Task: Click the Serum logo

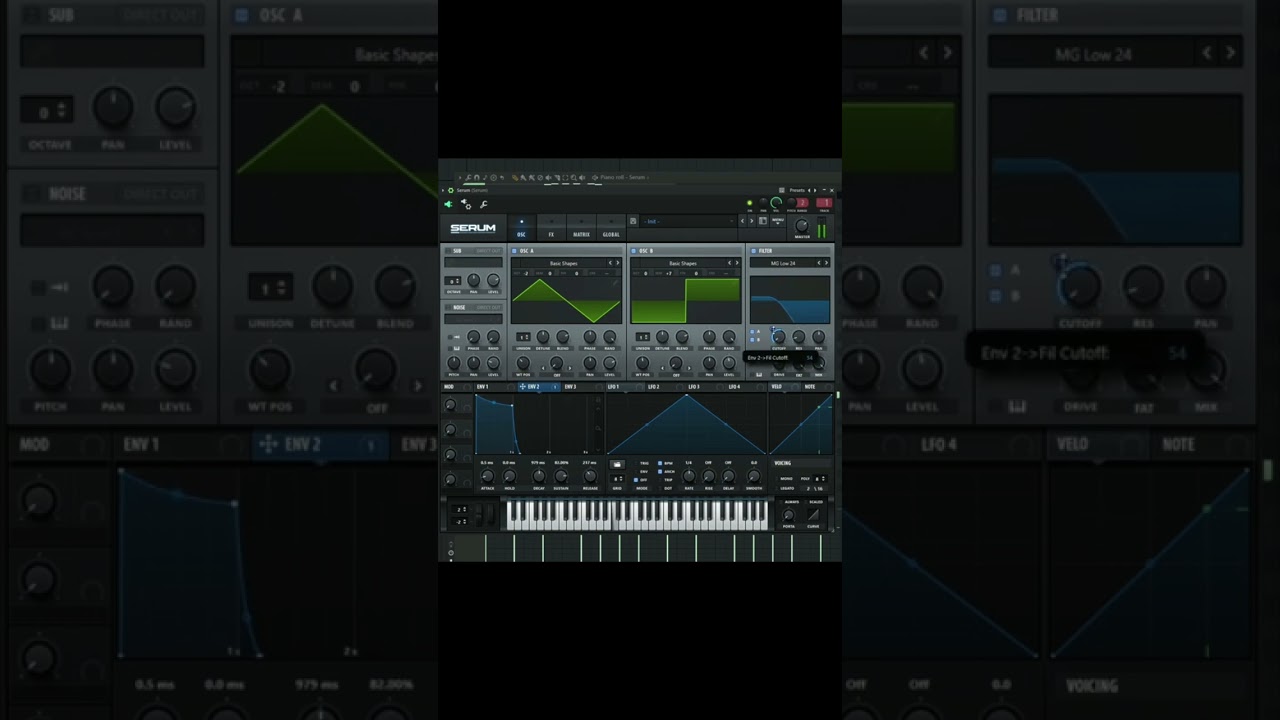Action: point(473,228)
